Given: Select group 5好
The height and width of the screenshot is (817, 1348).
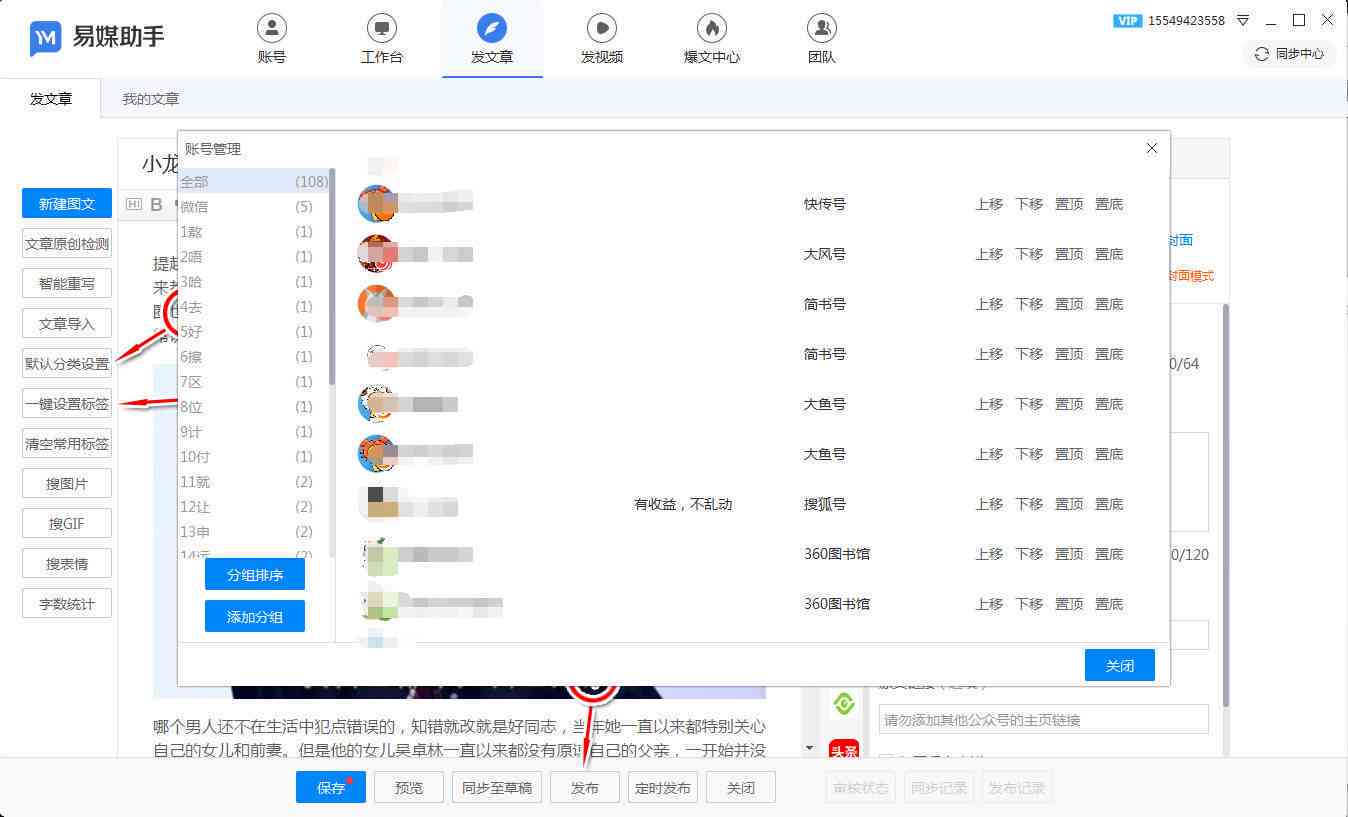Looking at the screenshot, I should coord(253,331).
